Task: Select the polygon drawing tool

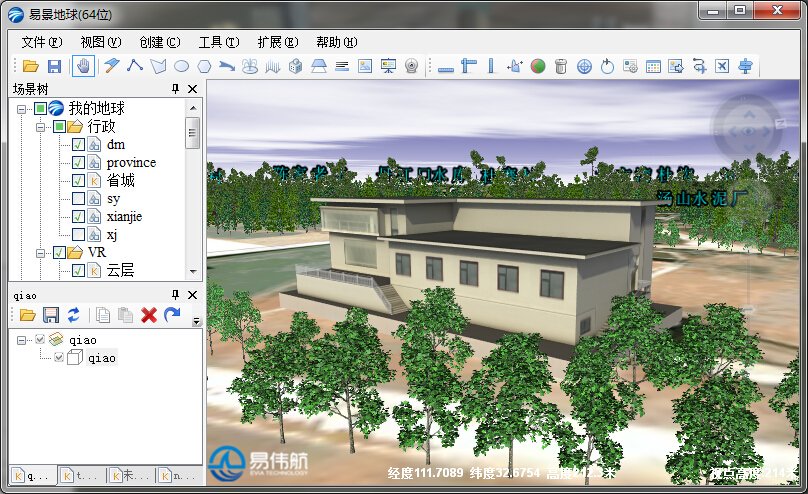Action: pyautogui.click(x=158, y=66)
